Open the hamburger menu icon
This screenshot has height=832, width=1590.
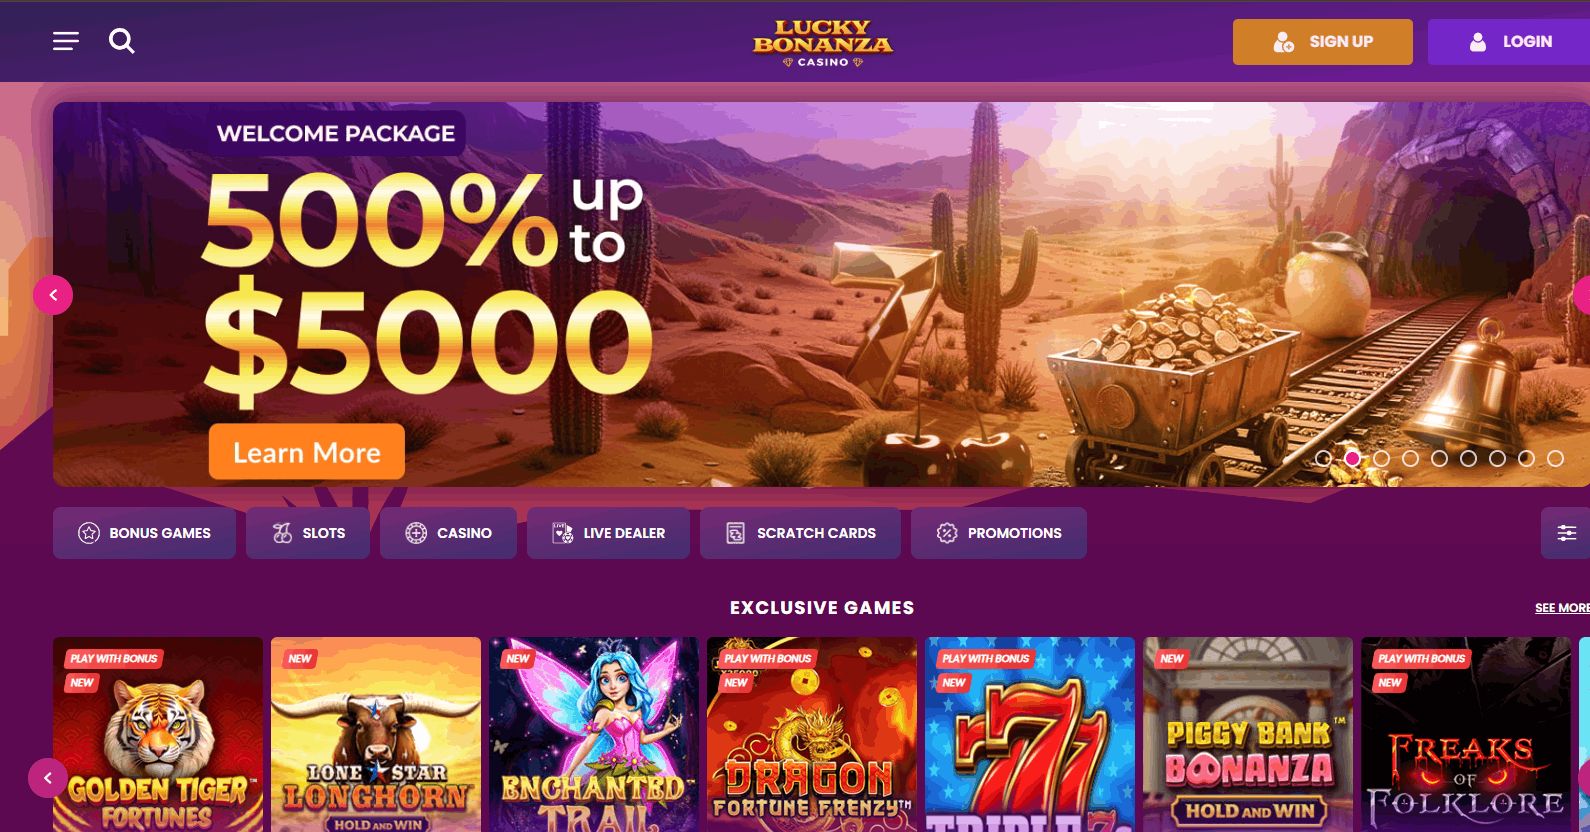click(66, 41)
